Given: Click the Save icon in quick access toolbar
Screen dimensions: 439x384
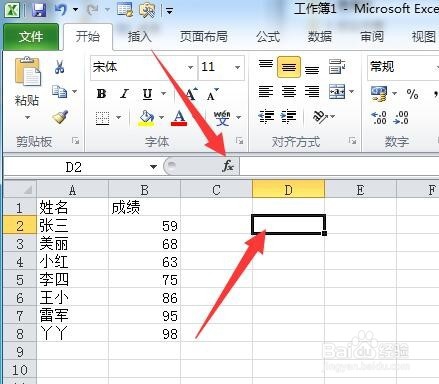Looking at the screenshot, I should tap(39, 10).
